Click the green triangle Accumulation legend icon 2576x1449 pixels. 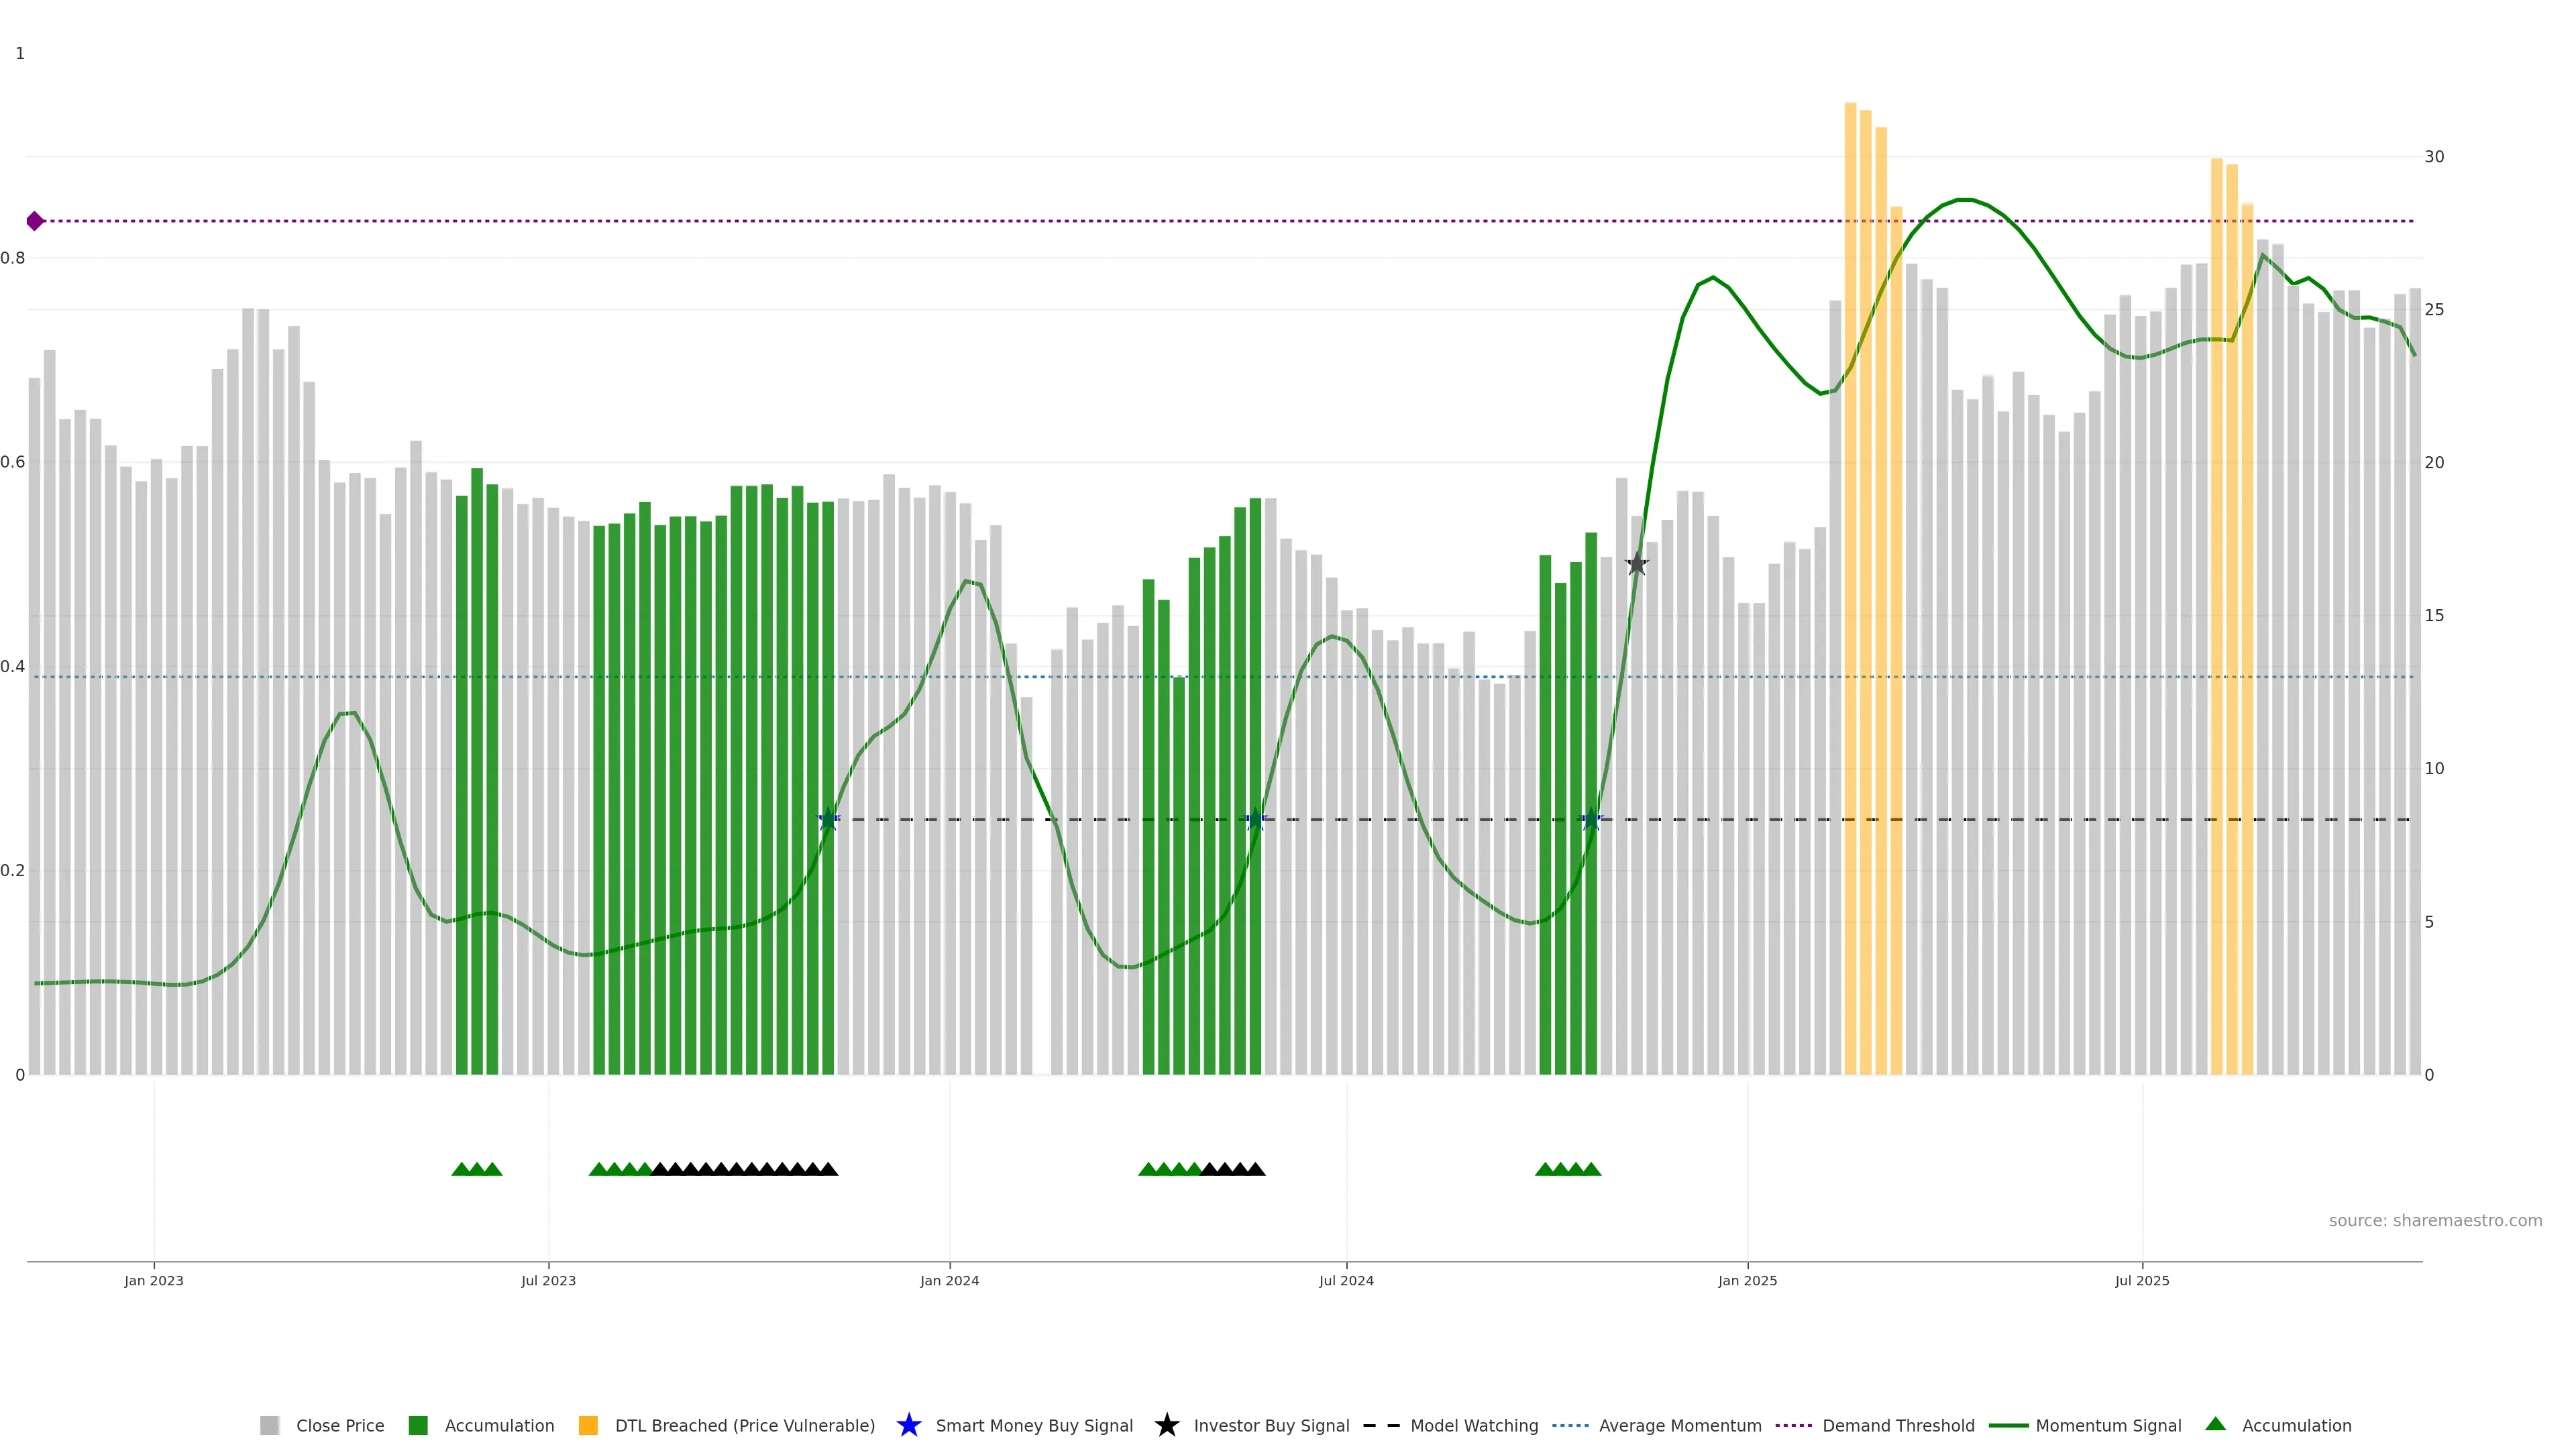tap(2215, 1424)
